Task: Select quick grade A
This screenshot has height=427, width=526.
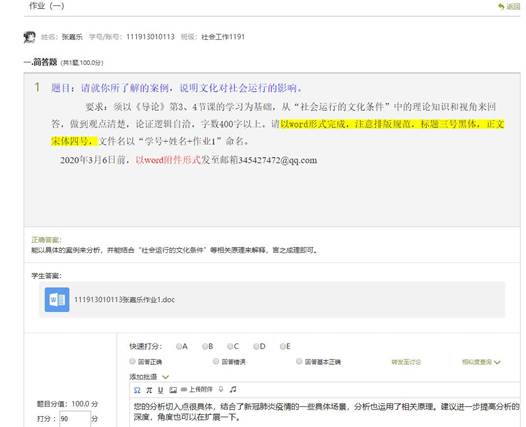Action: pyautogui.click(x=179, y=346)
